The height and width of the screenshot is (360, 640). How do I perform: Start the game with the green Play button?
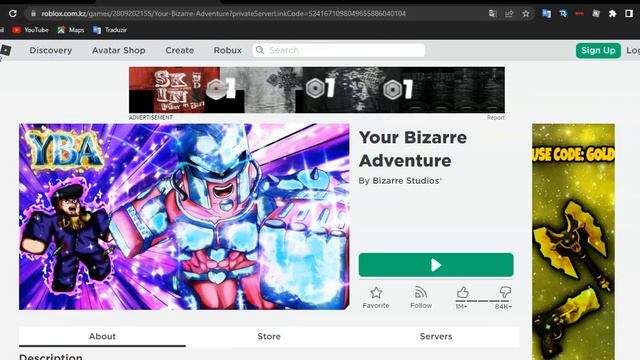click(436, 265)
